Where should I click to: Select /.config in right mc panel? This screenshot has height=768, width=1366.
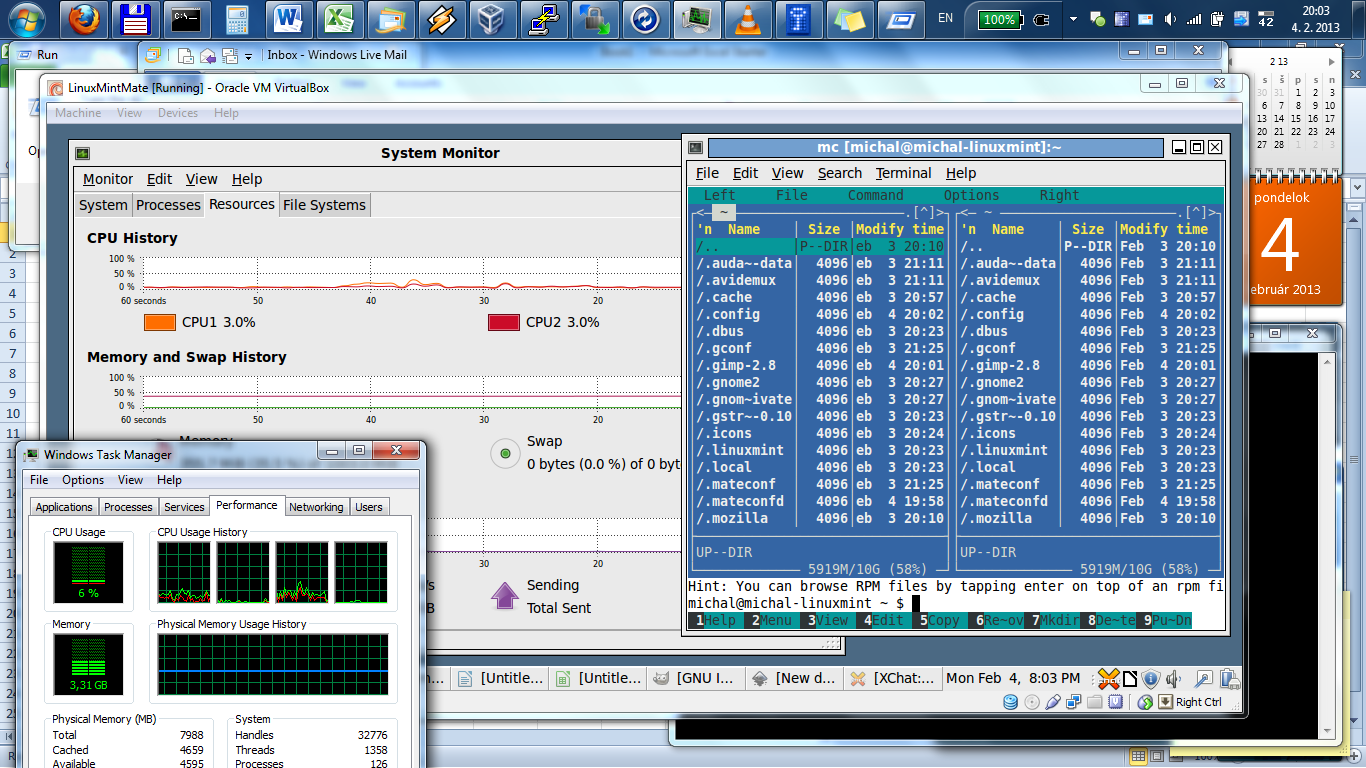(x=1087, y=314)
